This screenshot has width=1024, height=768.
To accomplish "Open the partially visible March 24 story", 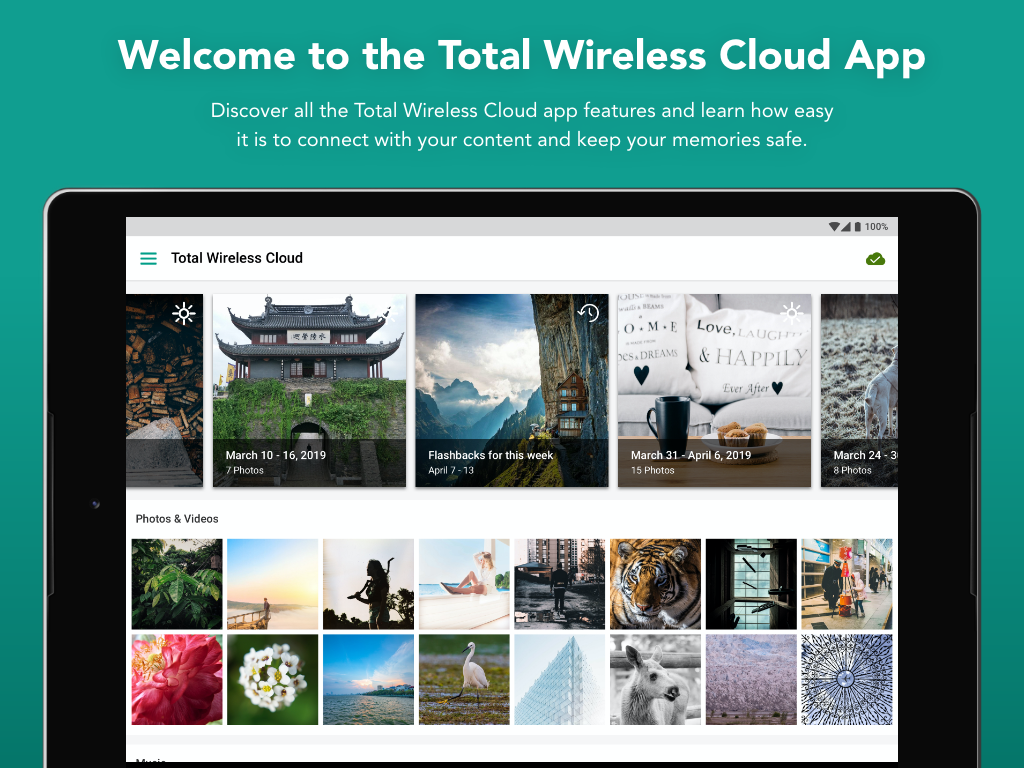I will pyautogui.click(x=859, y=390).
